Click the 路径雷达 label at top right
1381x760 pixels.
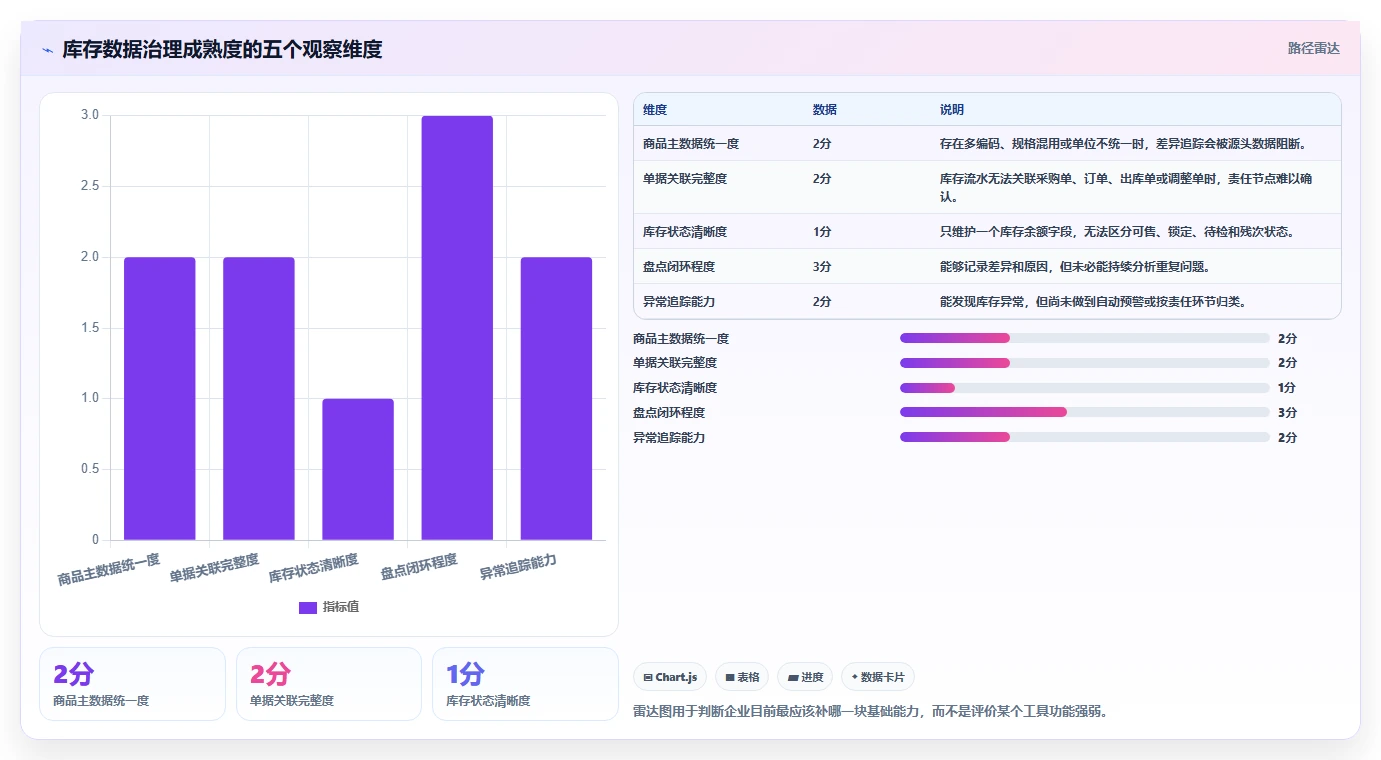pos(1313,48)
